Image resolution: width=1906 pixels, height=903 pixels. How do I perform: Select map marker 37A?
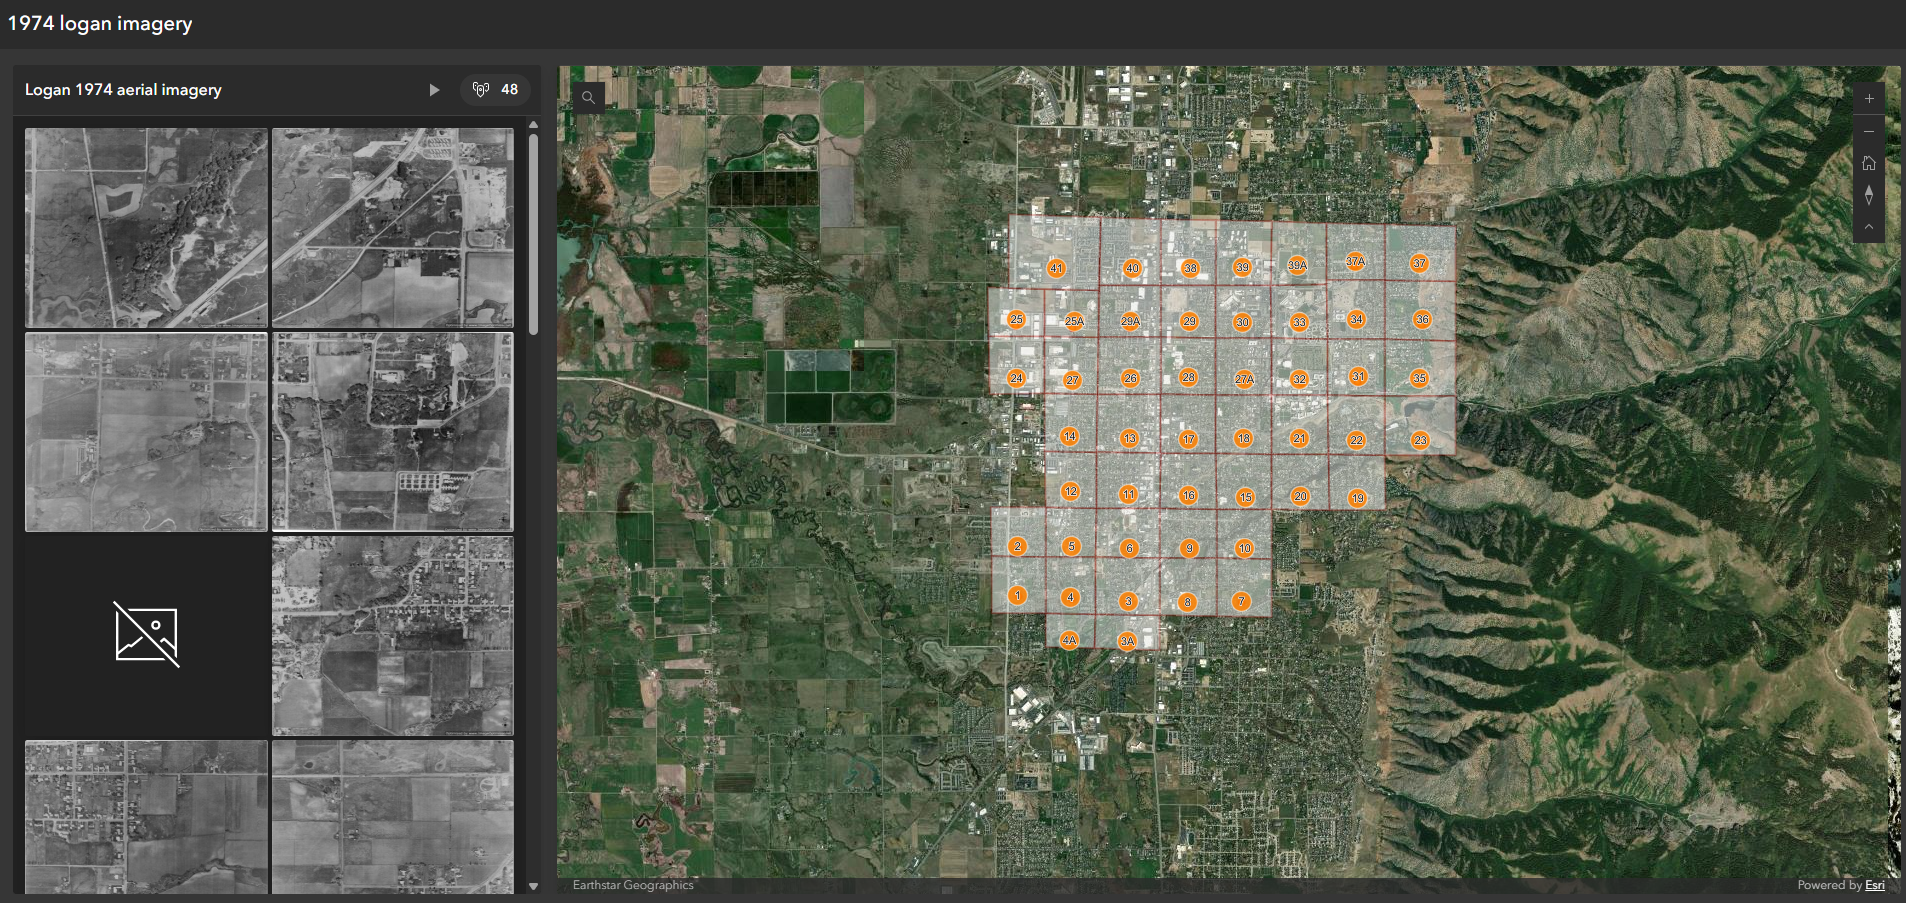coord(1355,261)
